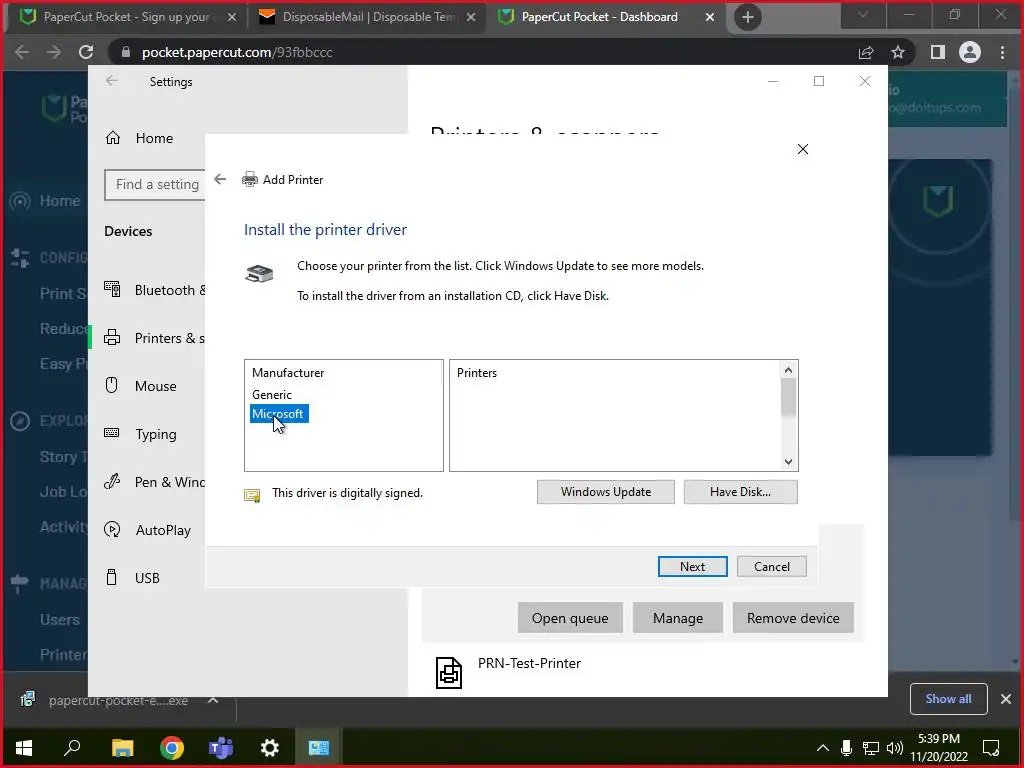The width and height of the screenshot is (1024, 768).
Task: Click Next in Add Printer dialog
Action: point(692,566)
